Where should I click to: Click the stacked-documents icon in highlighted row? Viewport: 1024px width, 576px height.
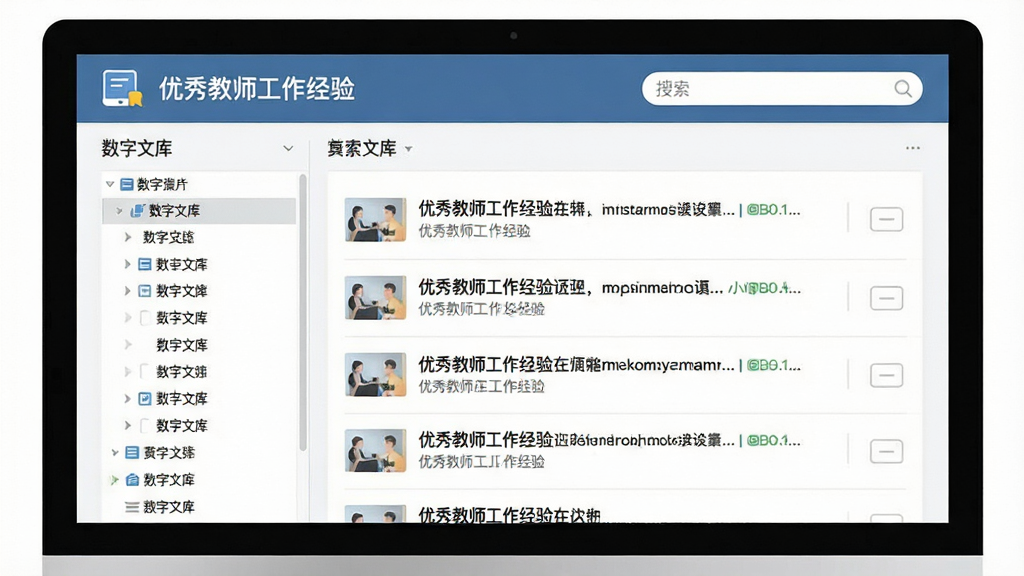(x=137, y=211)
